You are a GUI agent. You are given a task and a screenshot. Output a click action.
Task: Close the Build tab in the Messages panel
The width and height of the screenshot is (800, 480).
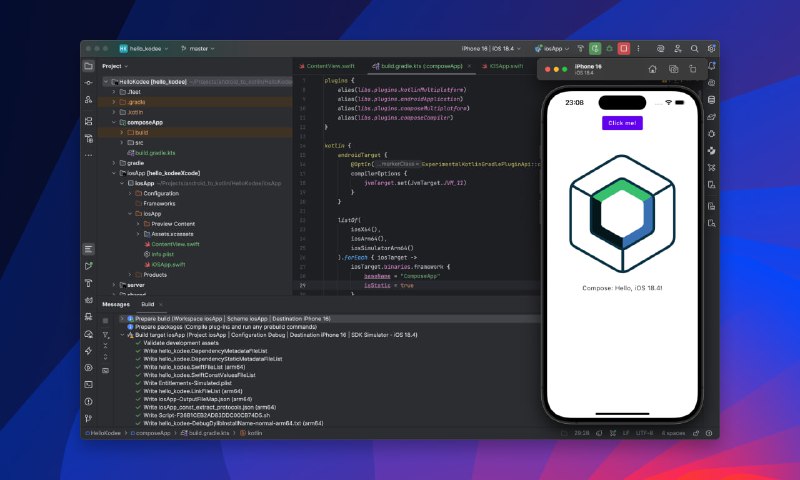tap(161, 305)
